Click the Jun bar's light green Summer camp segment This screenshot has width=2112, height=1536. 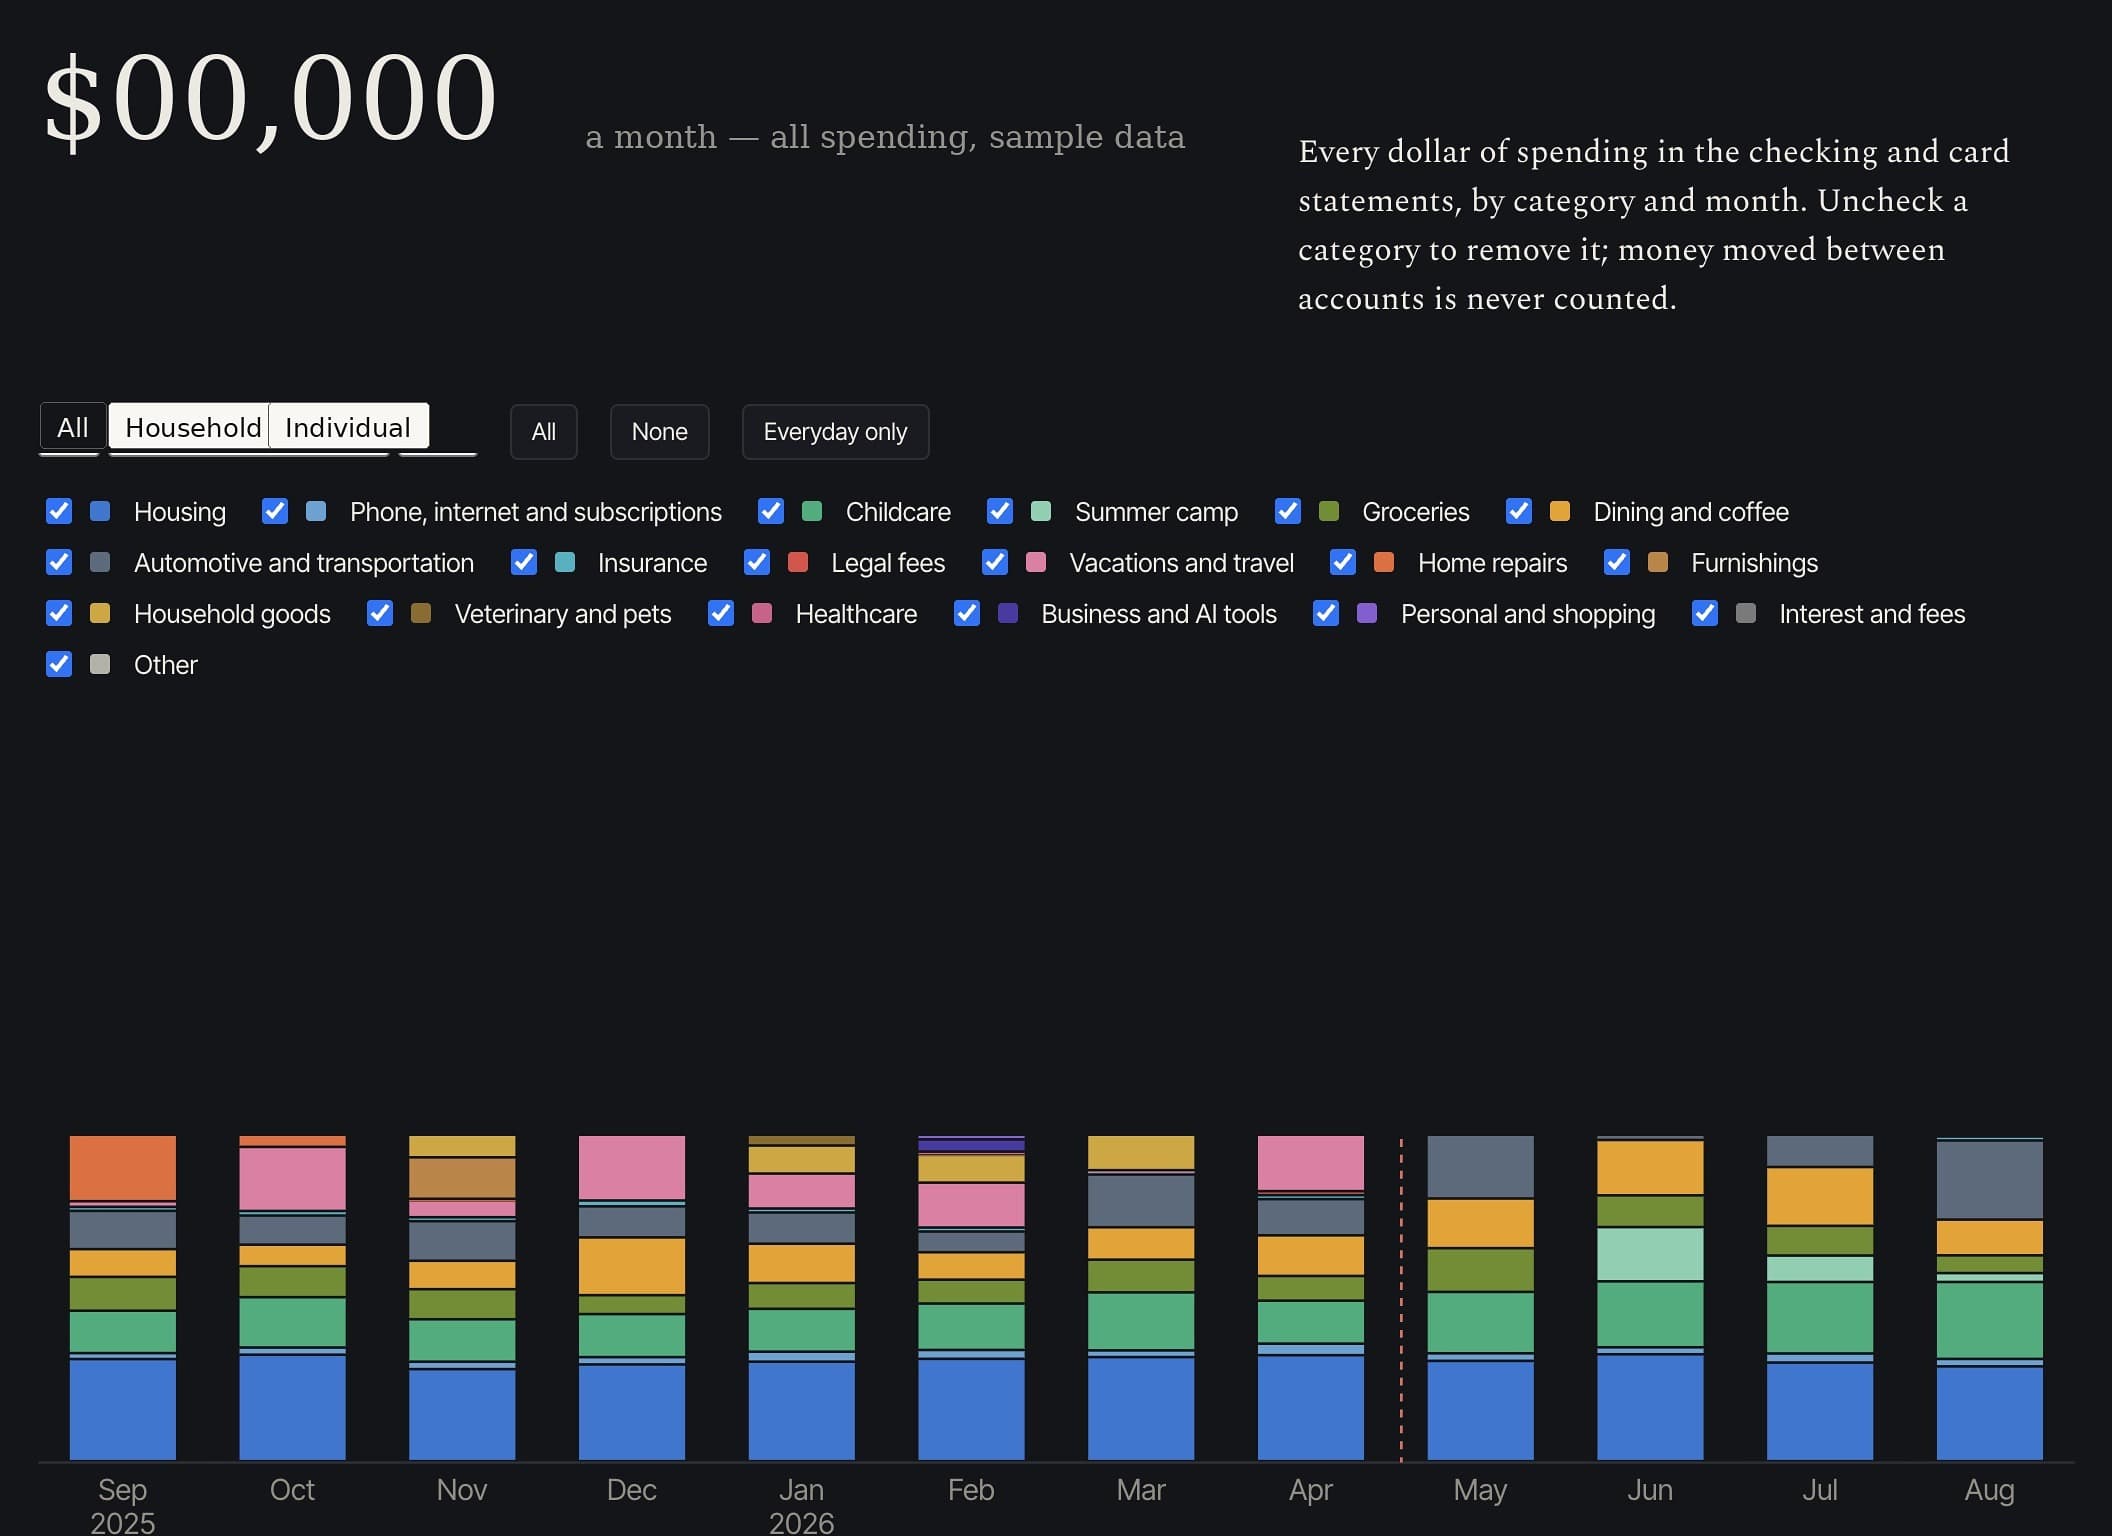pyautogui.click(x=1650, y=1254)
